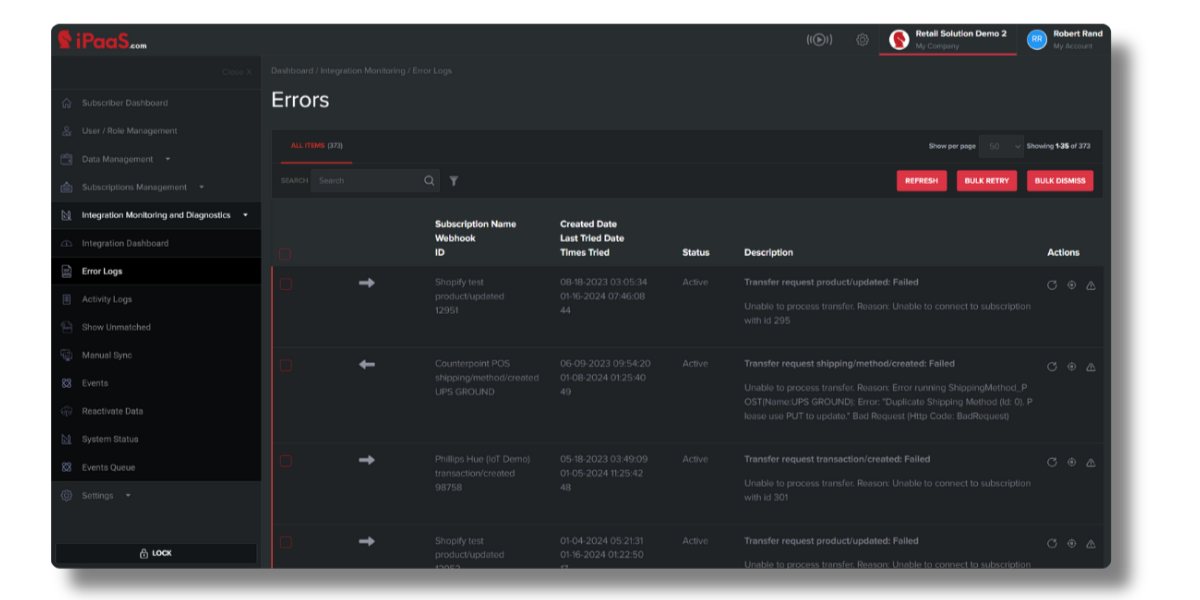The height and width of the screenshot is (600, 1200).
Task: Click the Retail Solution Demo 2 company logo
Action: point(899,40)
